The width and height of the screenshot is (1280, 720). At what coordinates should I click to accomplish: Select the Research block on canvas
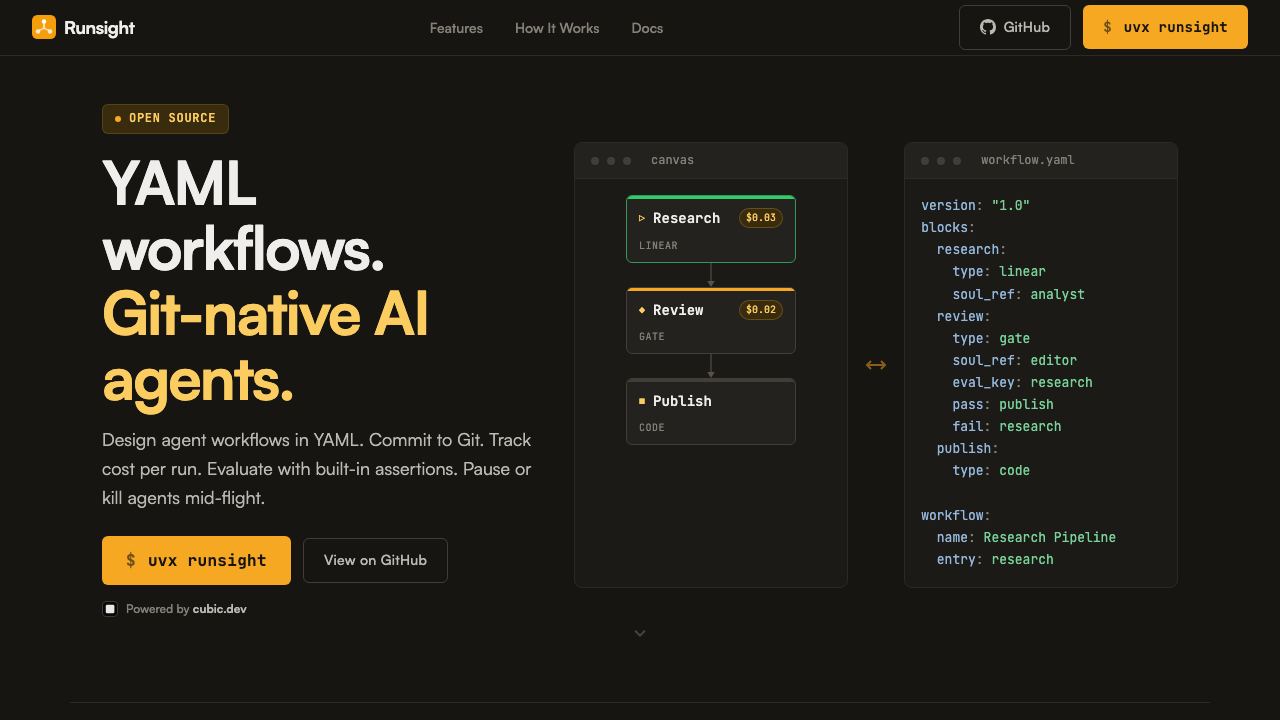[x=711, y=229]
